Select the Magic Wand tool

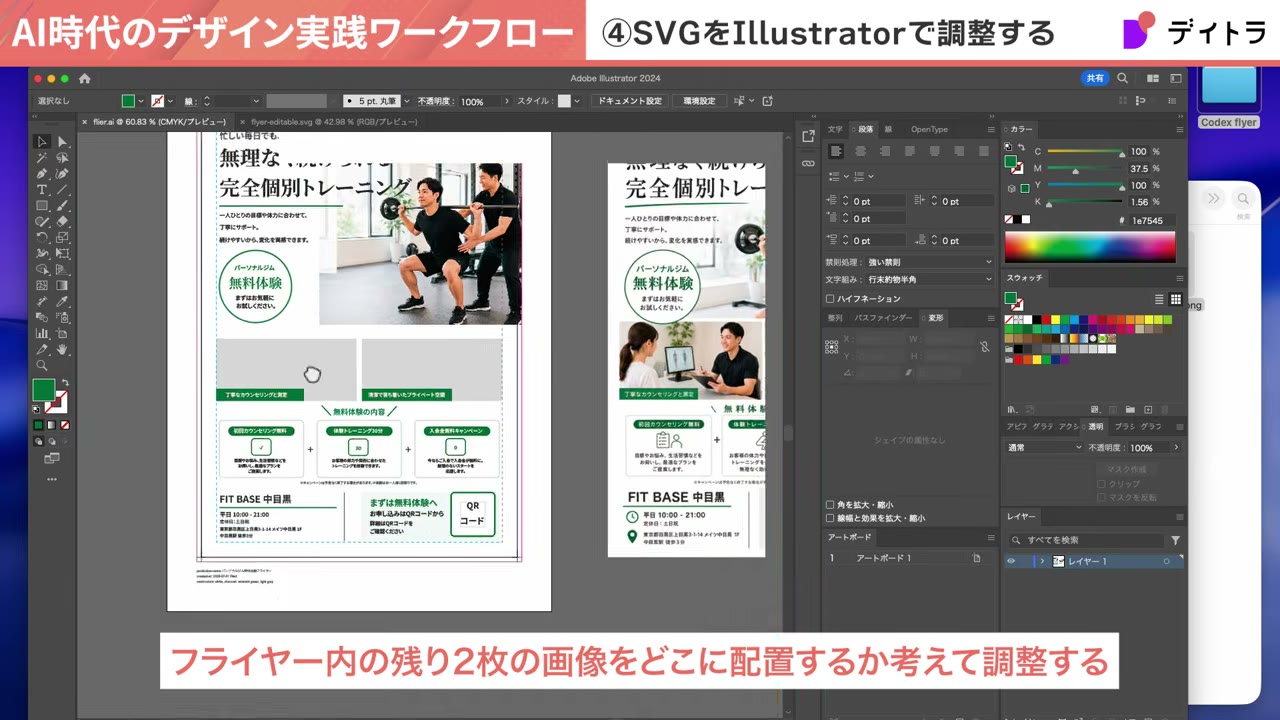[x=42, y=157]
